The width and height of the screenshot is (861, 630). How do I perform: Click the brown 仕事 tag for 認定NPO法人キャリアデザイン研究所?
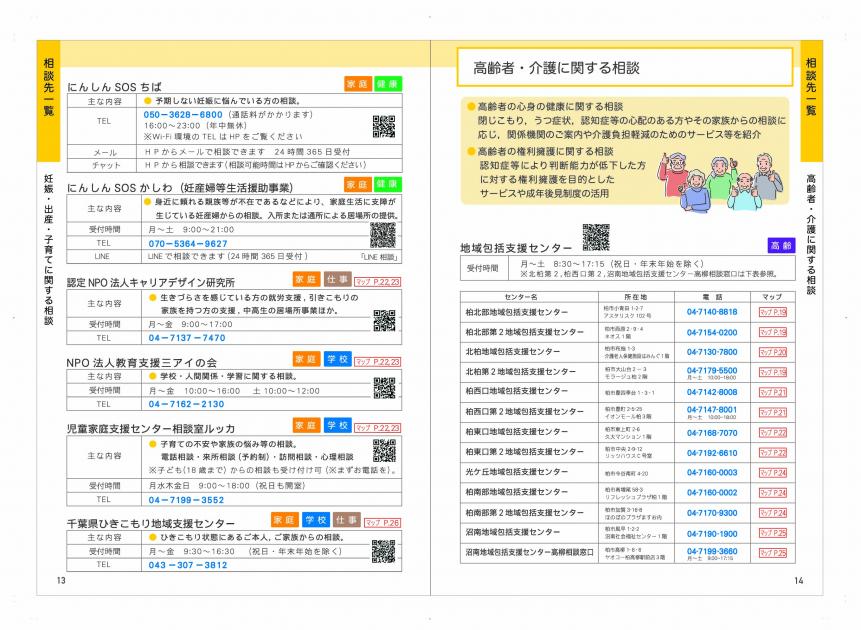pos(336,279)
